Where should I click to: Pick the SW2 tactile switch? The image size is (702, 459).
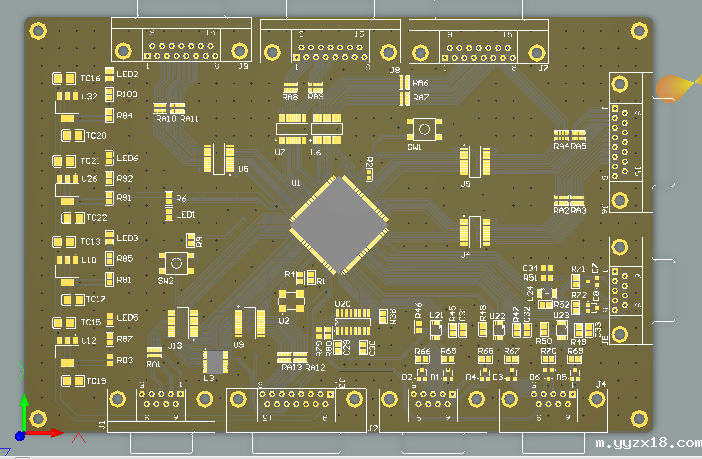pos(174,264)
